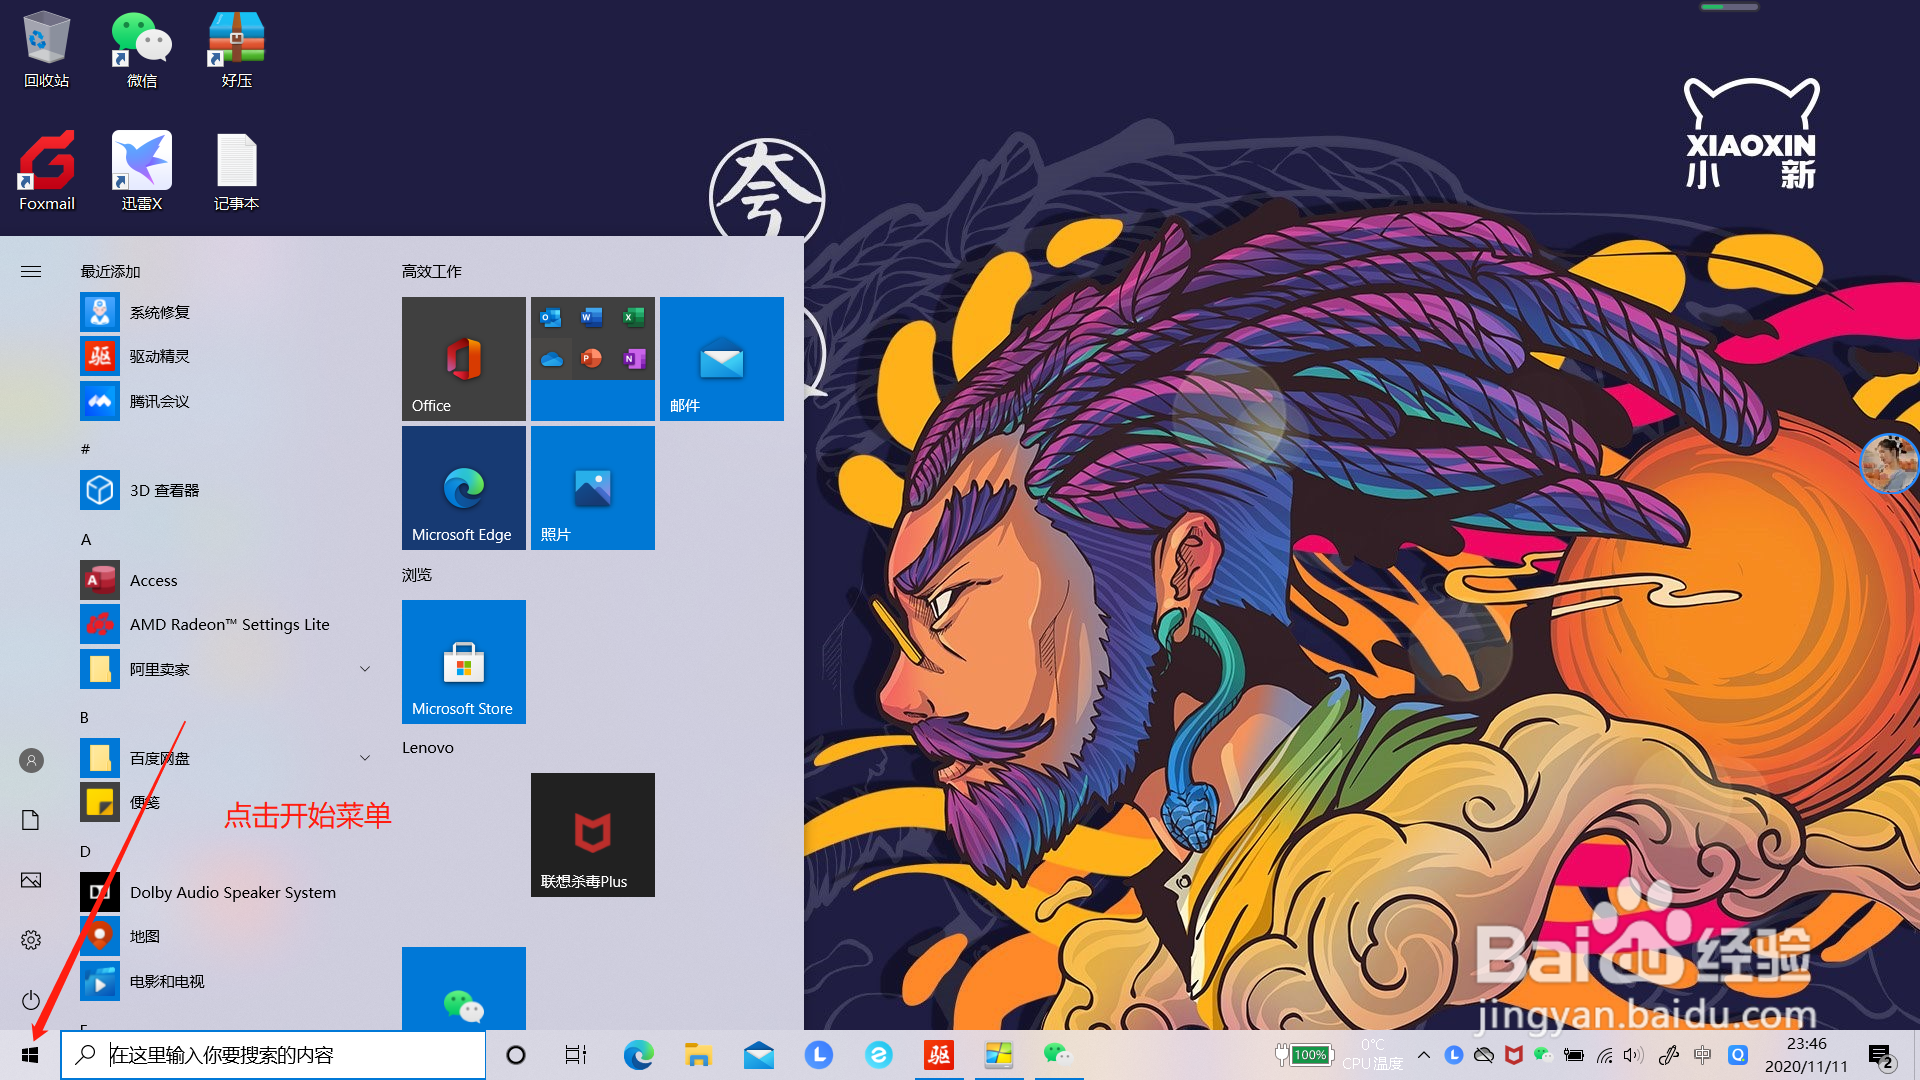Image resolution: width=1920 pixels, height=1080 pixels.
Task: Open the 照片 photos tile
Action: 592,487
